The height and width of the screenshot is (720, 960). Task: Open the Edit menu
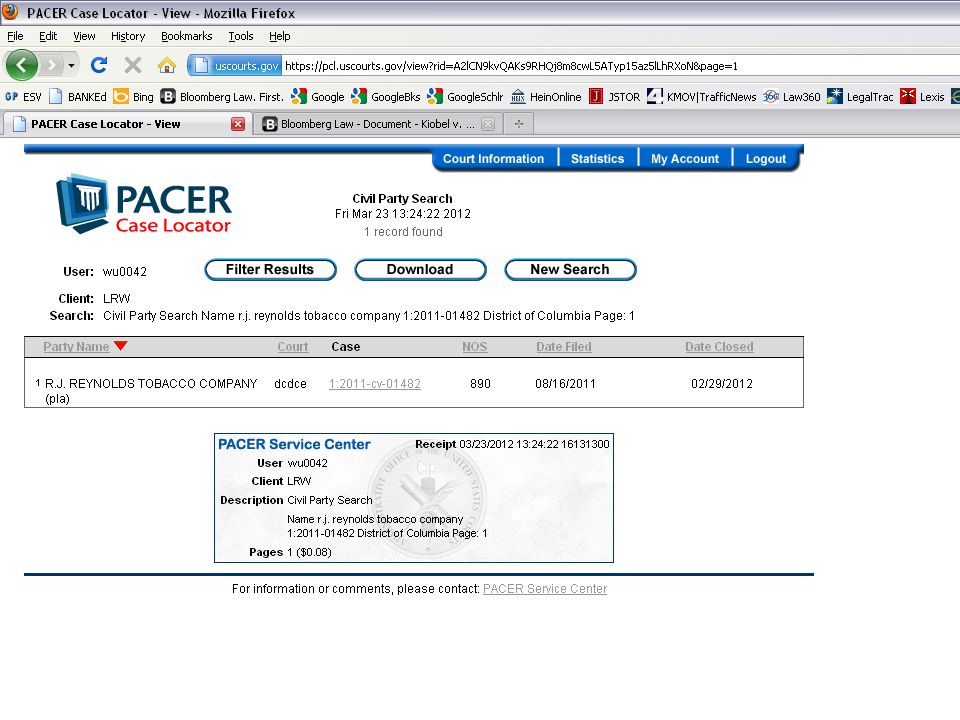click(48, 36)
